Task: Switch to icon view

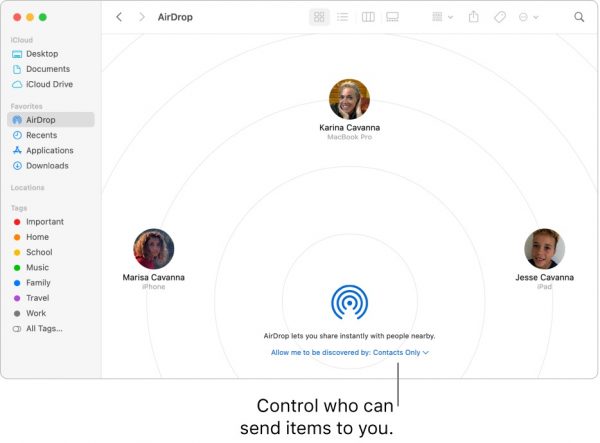Action: (319, 17)
